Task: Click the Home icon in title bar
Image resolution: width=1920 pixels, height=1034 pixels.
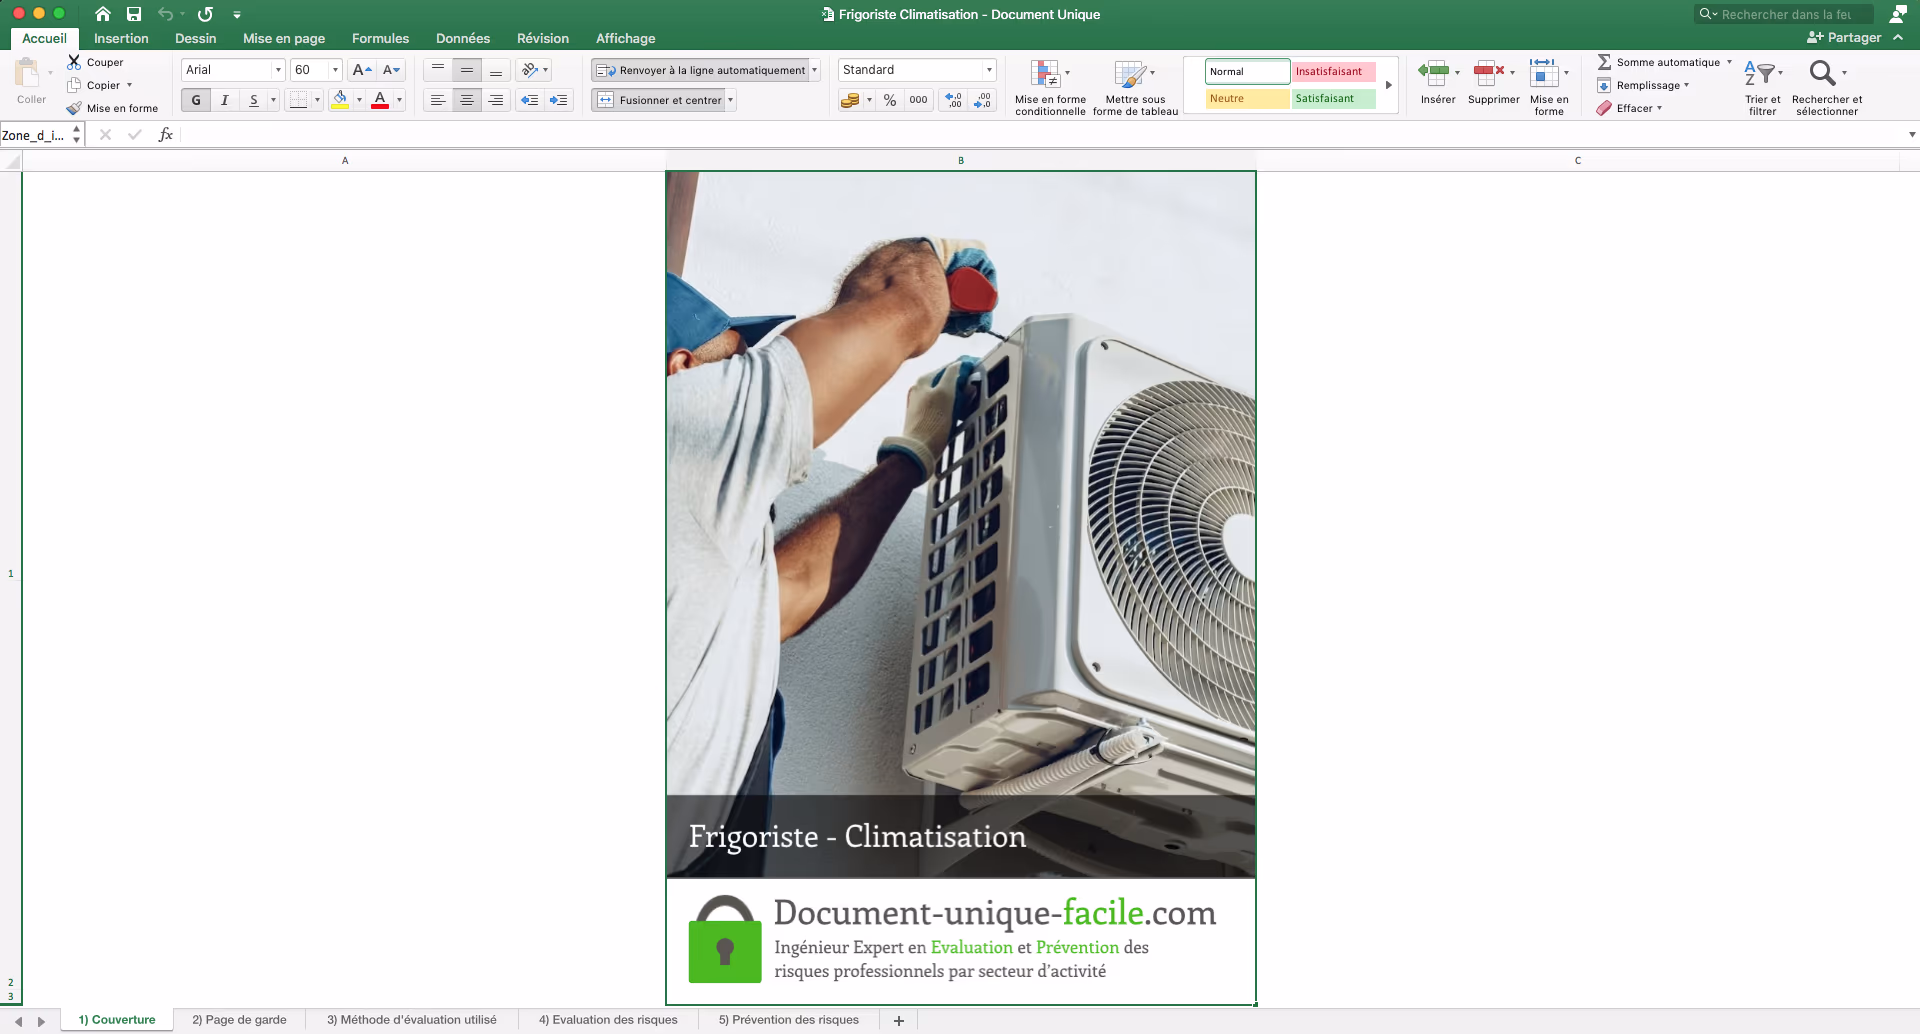Action: pyautogui.click(x=103, y=14)
